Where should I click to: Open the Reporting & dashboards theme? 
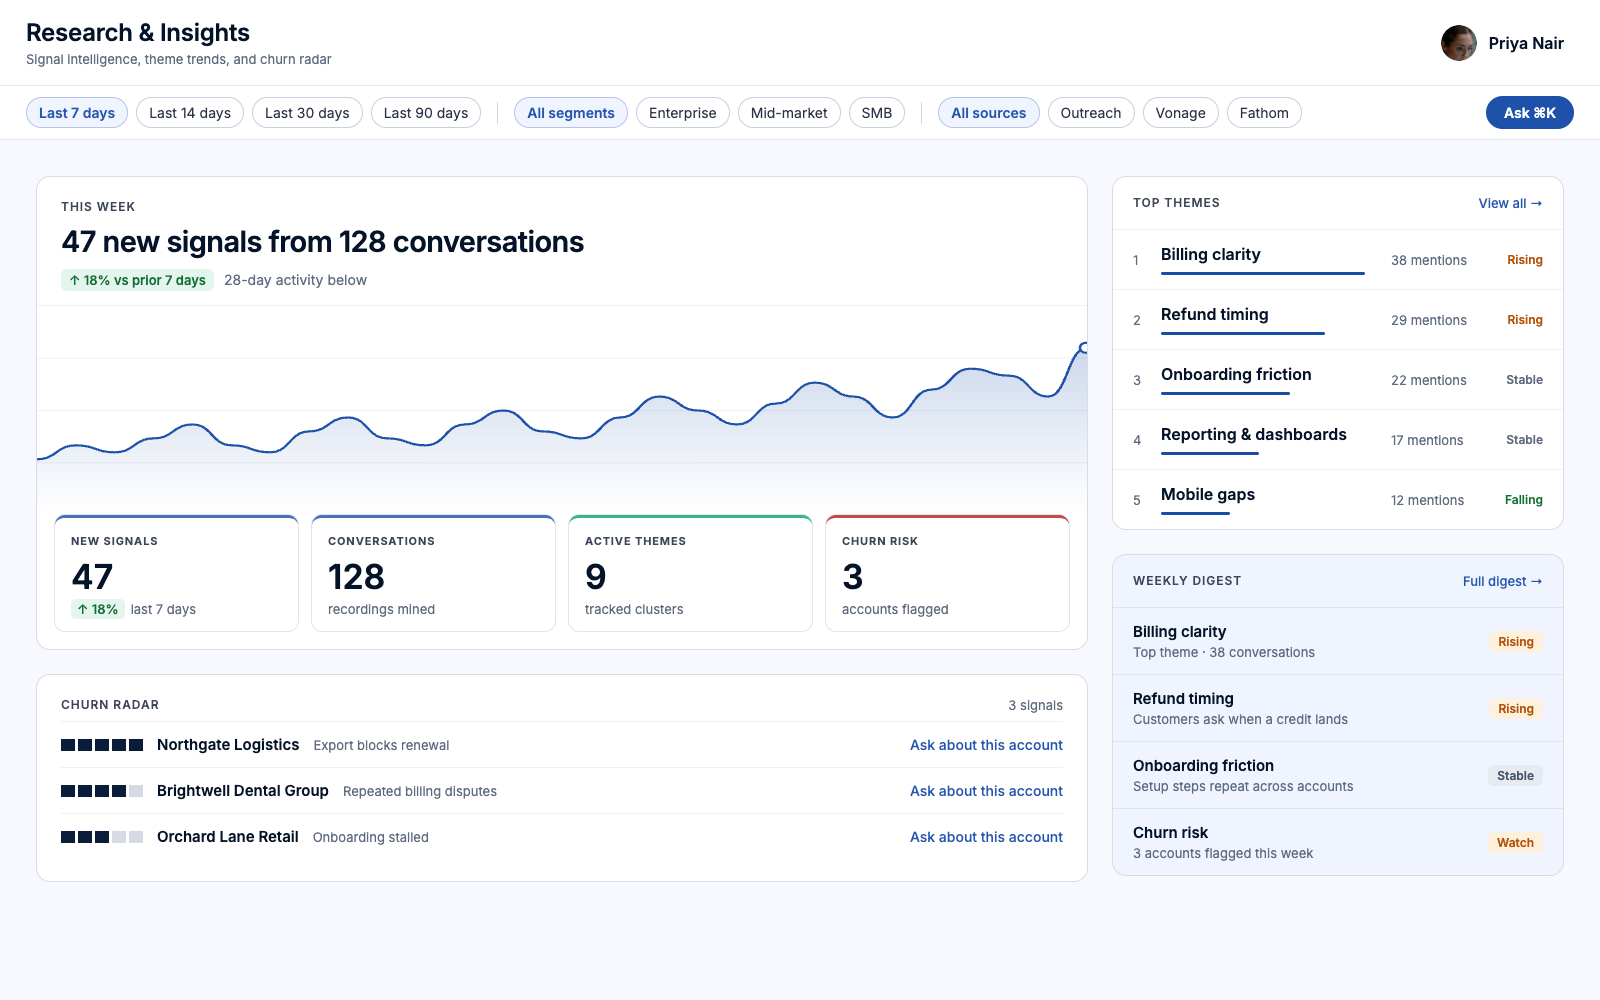click(x=1338, y=440)
